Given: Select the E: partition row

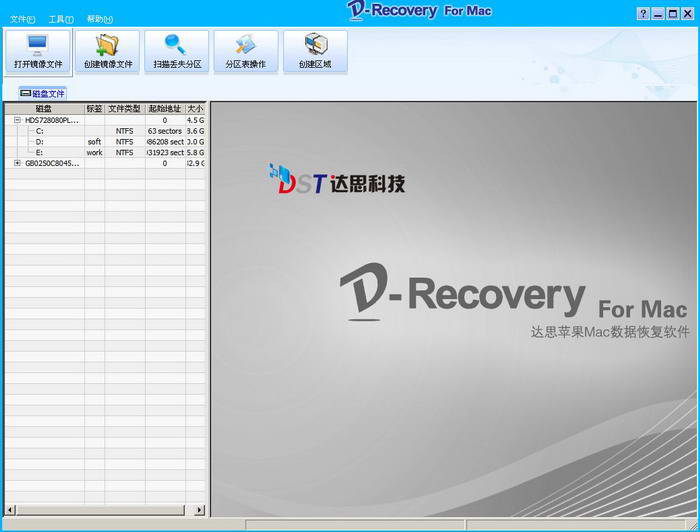Looking at the screenshot, I should (x=105, y=152).
